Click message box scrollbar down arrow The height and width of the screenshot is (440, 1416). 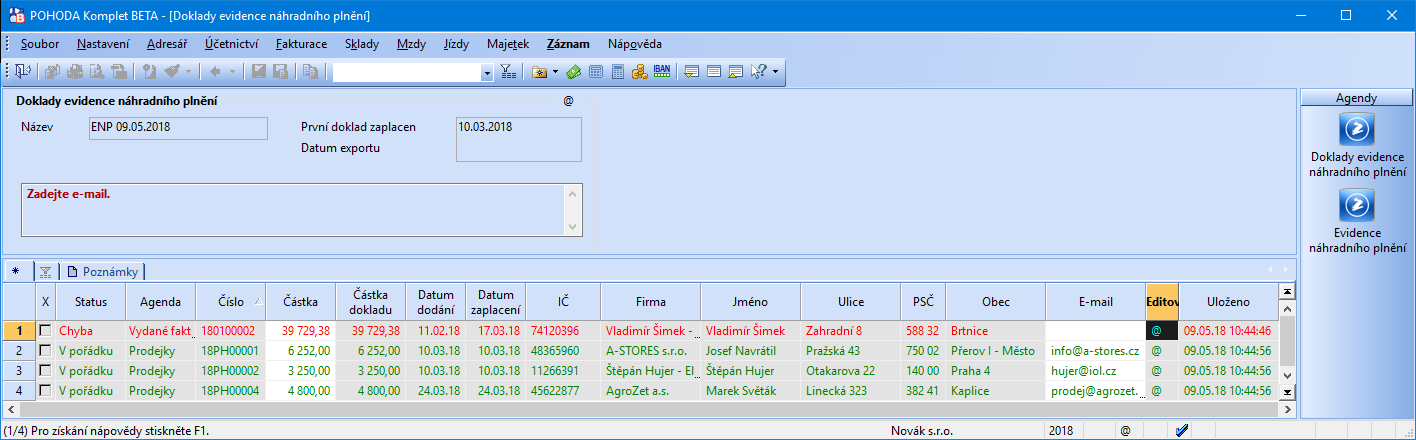tap(573, 228)
